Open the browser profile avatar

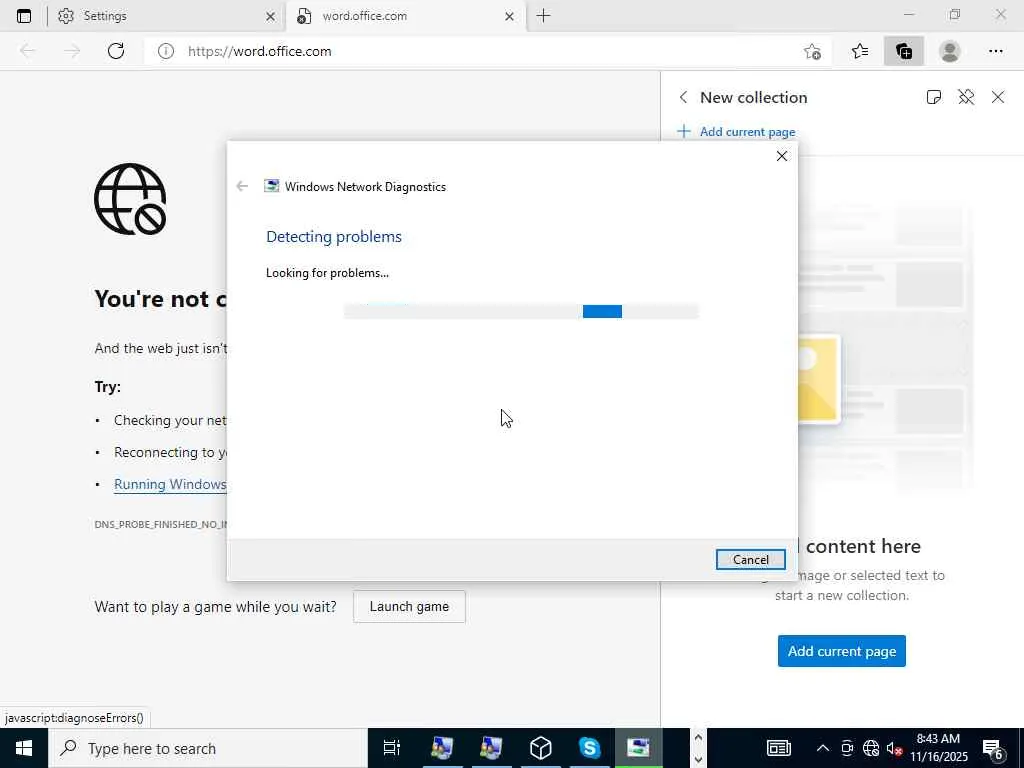950,51
